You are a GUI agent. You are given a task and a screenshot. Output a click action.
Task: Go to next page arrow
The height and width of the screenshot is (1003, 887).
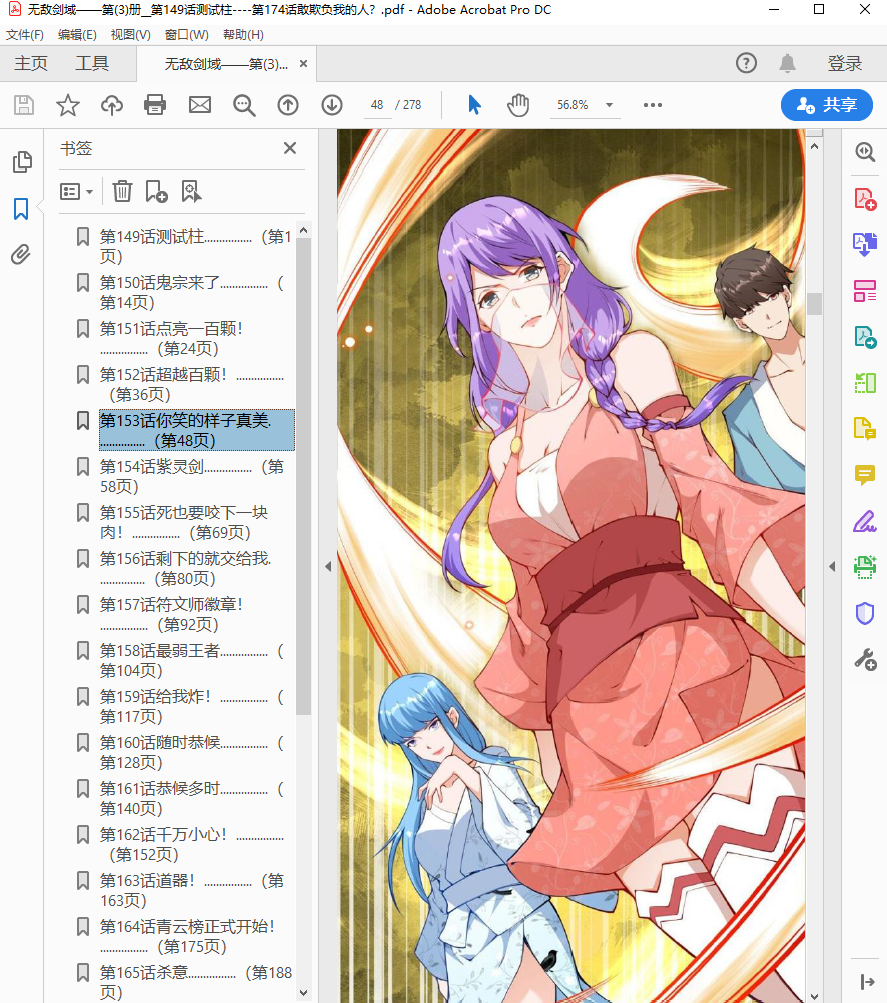[332, 105]
